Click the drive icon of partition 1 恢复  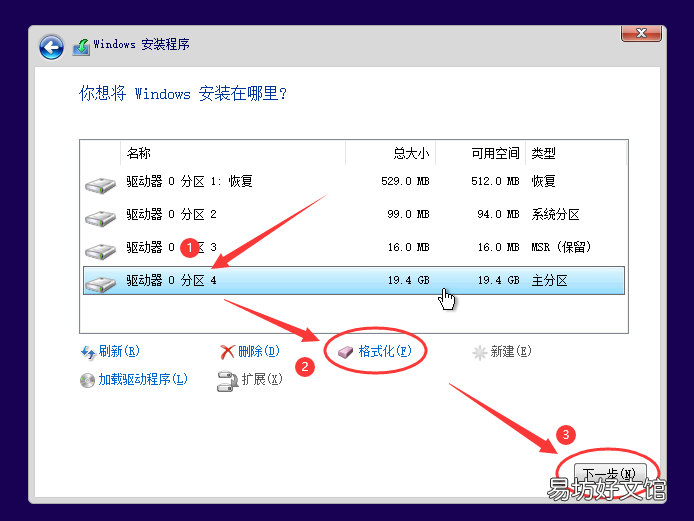(100, 185)
